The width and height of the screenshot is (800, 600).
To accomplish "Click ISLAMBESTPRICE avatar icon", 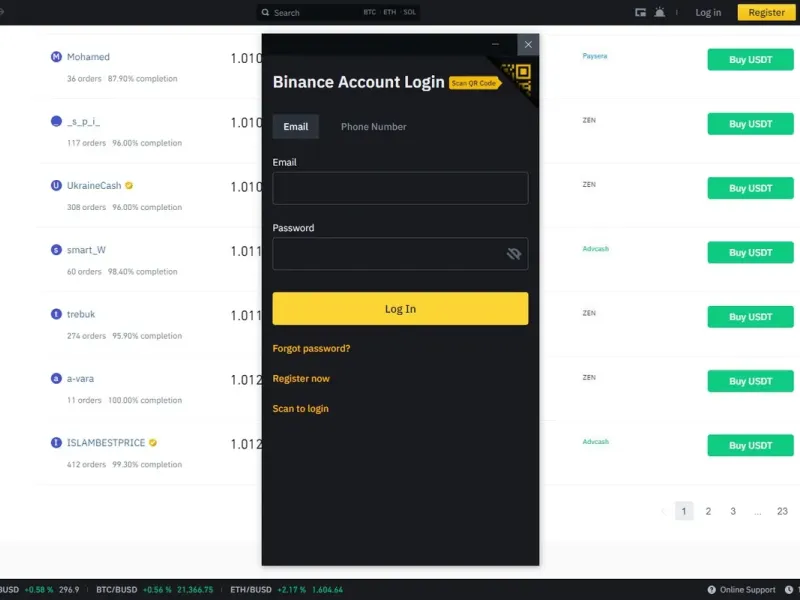I will point(56,443).
